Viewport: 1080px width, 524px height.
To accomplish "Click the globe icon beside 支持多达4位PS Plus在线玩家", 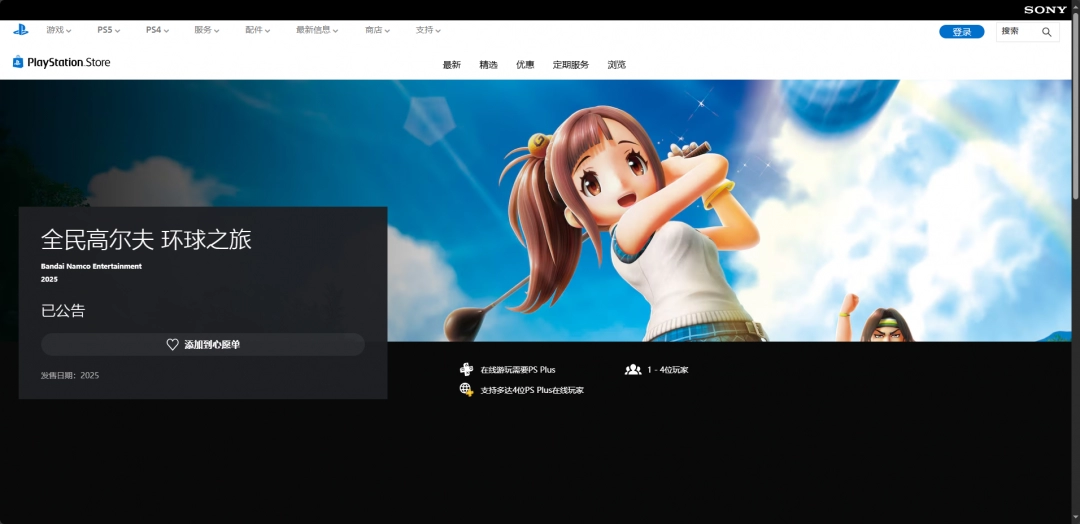I will click(x=466, y=390).
